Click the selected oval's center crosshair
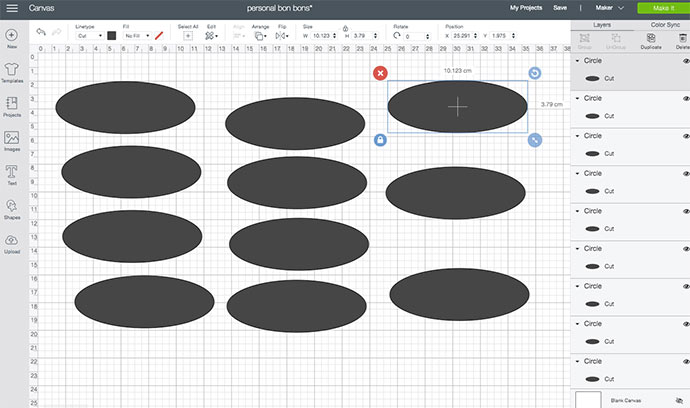The width and height of the screenshot is (690, 408). point(458,107)
